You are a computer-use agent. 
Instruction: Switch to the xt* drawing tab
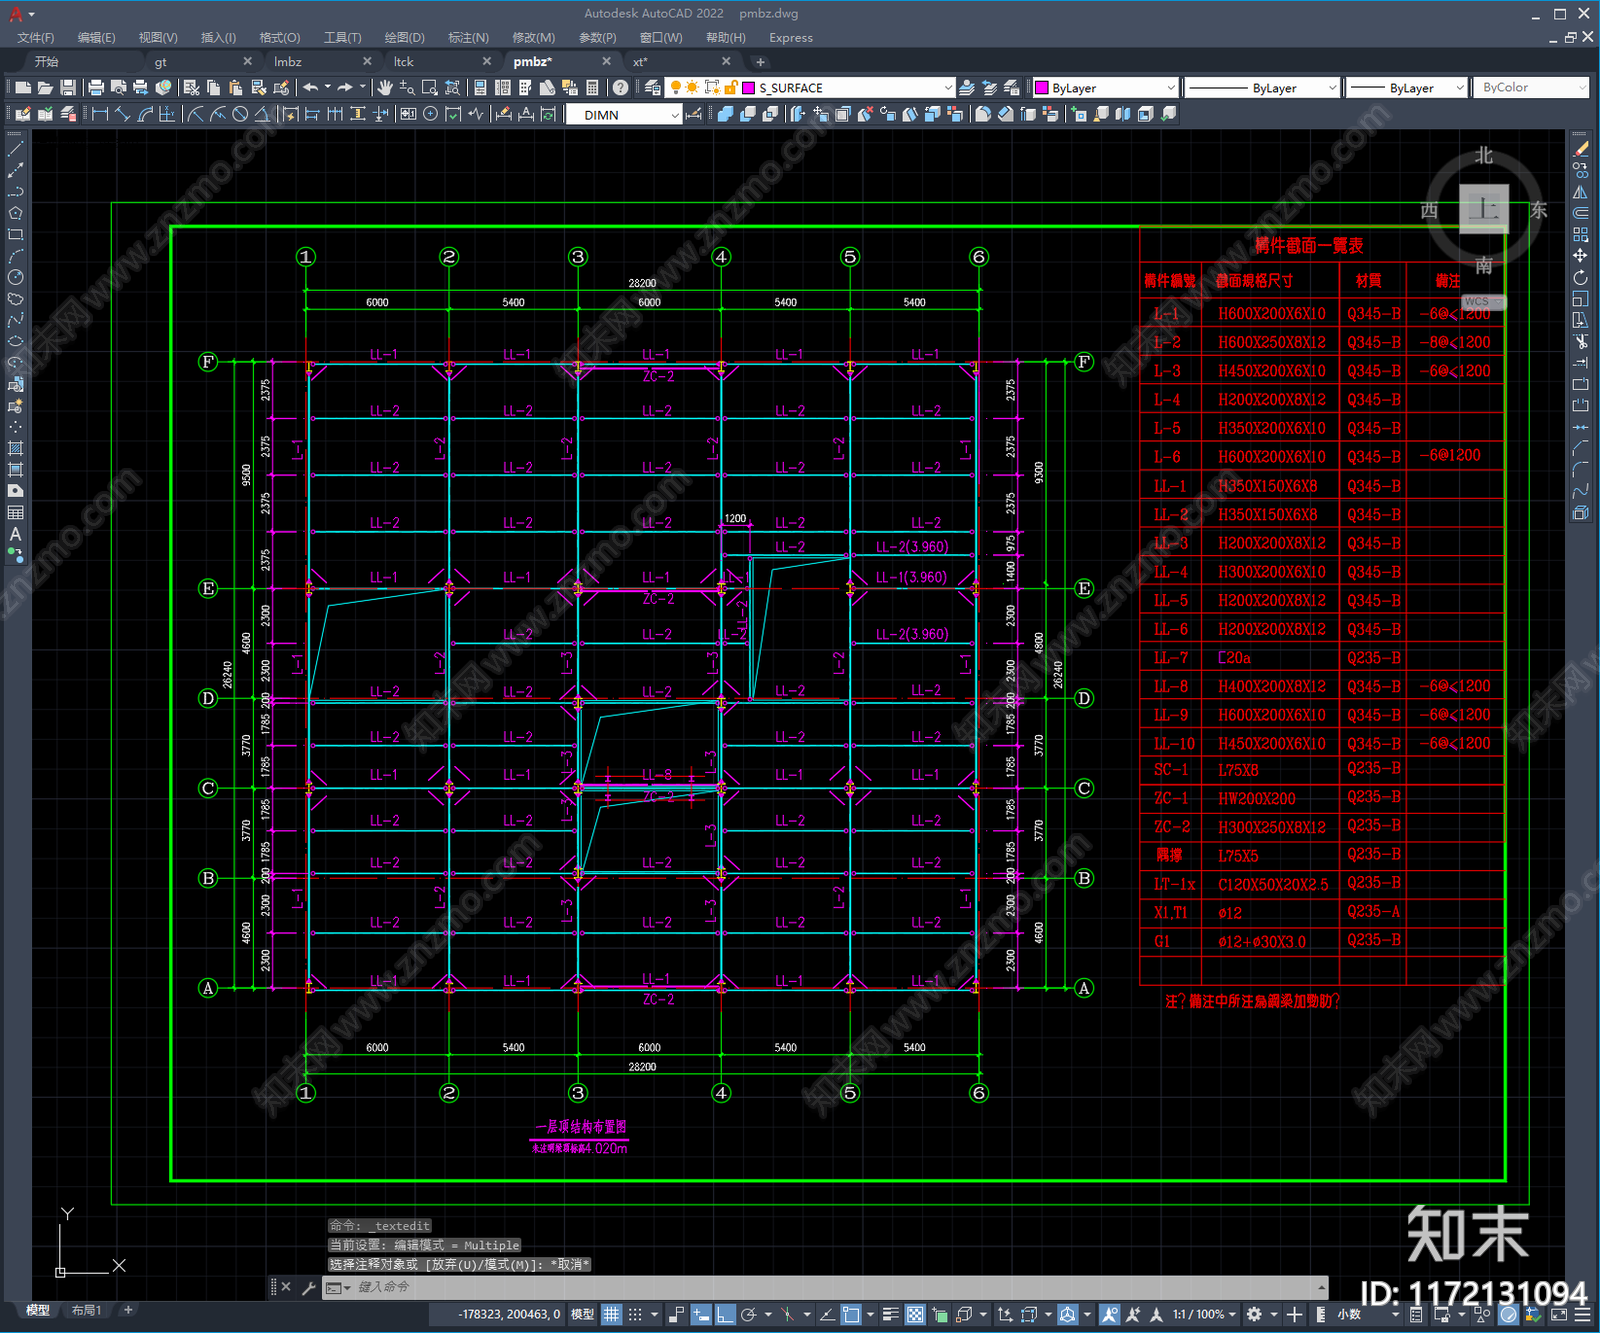coord(640,62)
